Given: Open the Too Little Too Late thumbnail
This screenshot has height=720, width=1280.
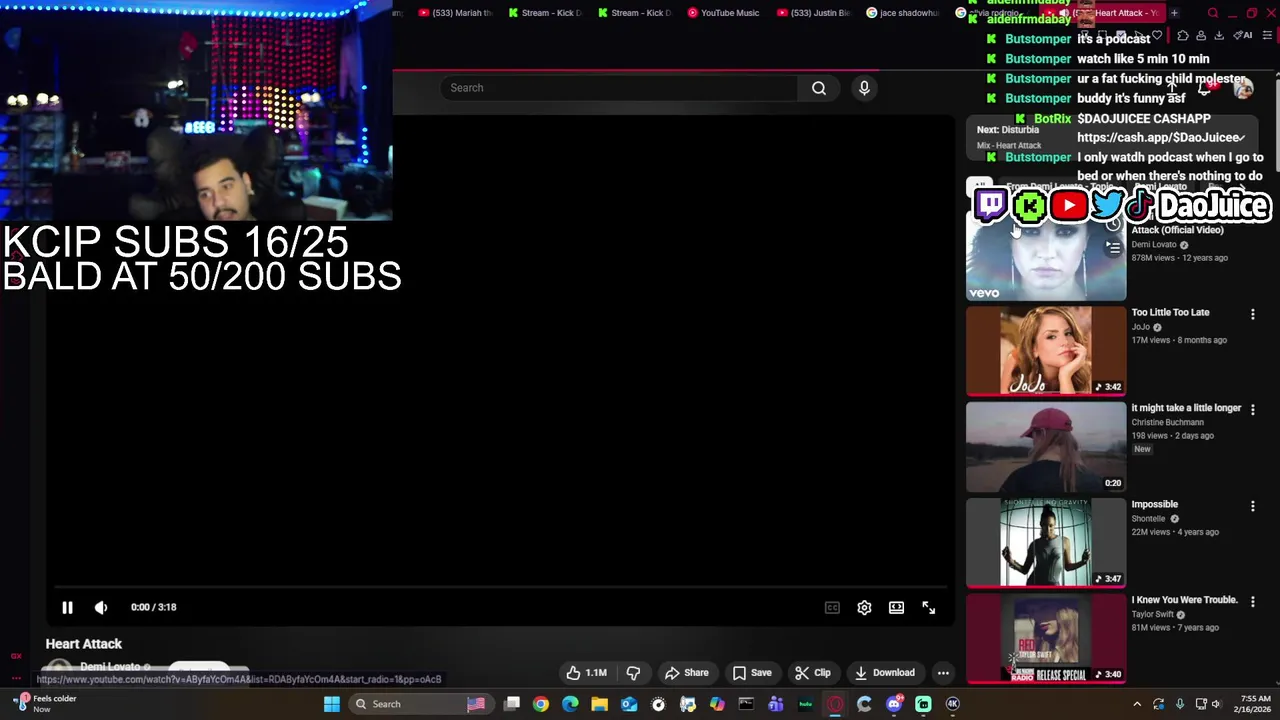Looking at the screenshot, I should [x=1046, y=351].
